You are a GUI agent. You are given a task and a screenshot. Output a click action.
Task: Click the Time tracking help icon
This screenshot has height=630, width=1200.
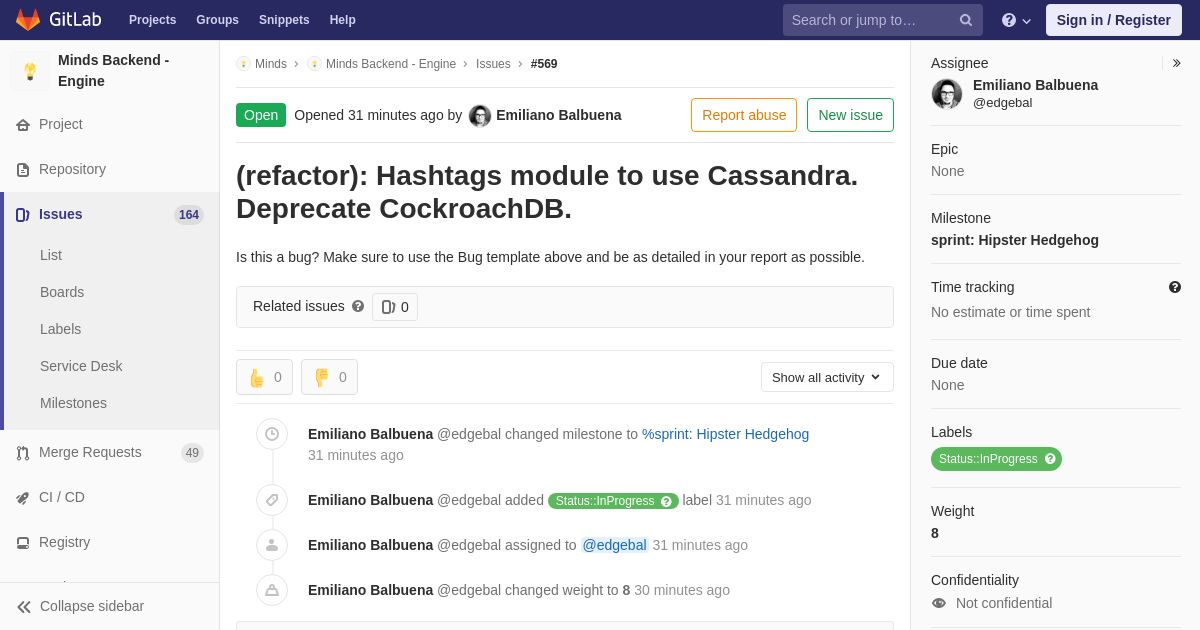click(1175, 287)
